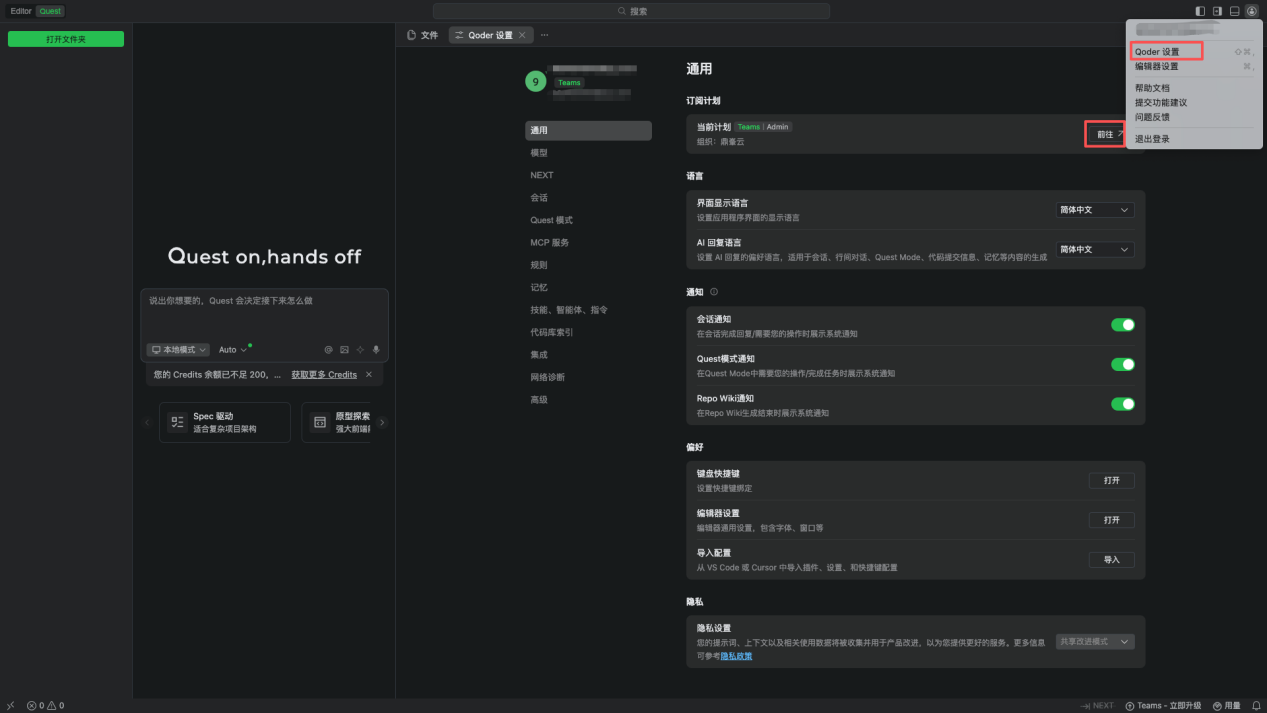Select 会话 settings category
This screenshot has height=713, width=1267.
[x=588, y=198]
